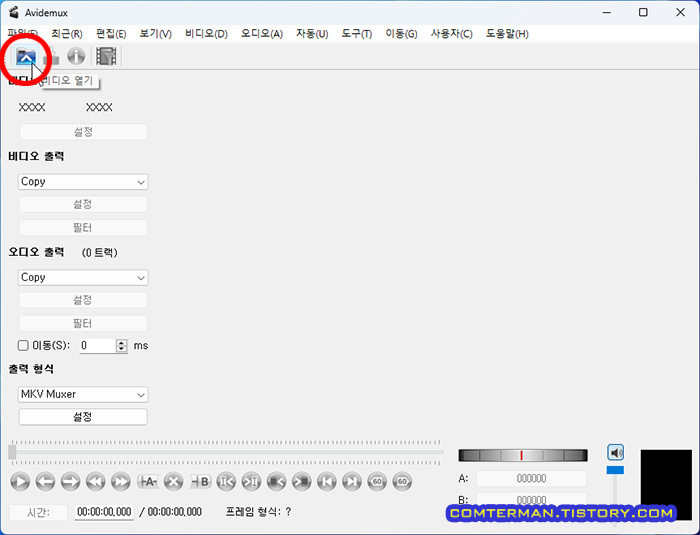Jump to previous keyframe (double left arrows)
This screenshot has height=535, width=700.
pos(96,482)
